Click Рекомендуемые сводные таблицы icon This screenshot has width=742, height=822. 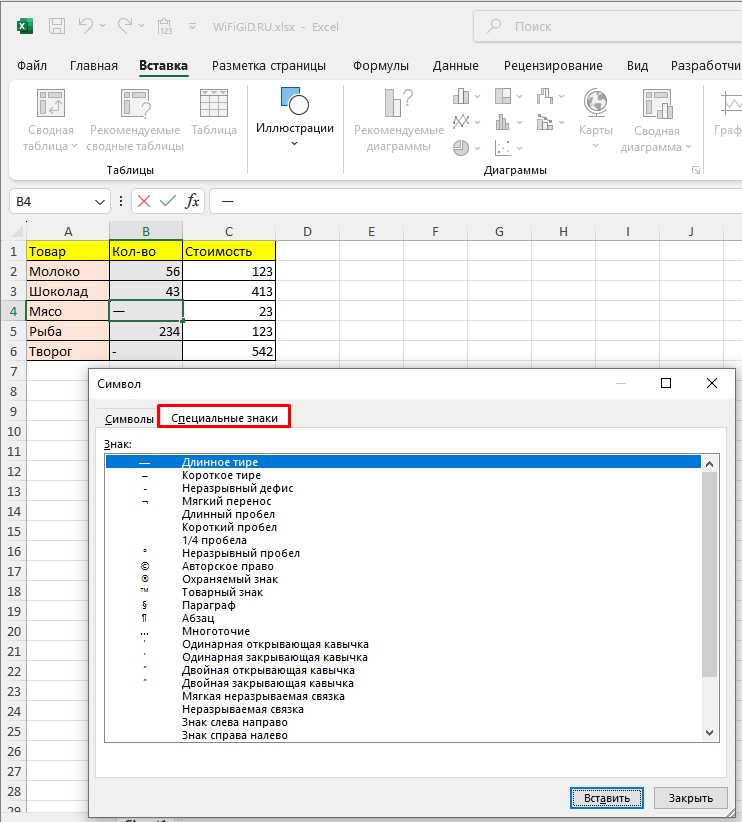pos(135,103)
